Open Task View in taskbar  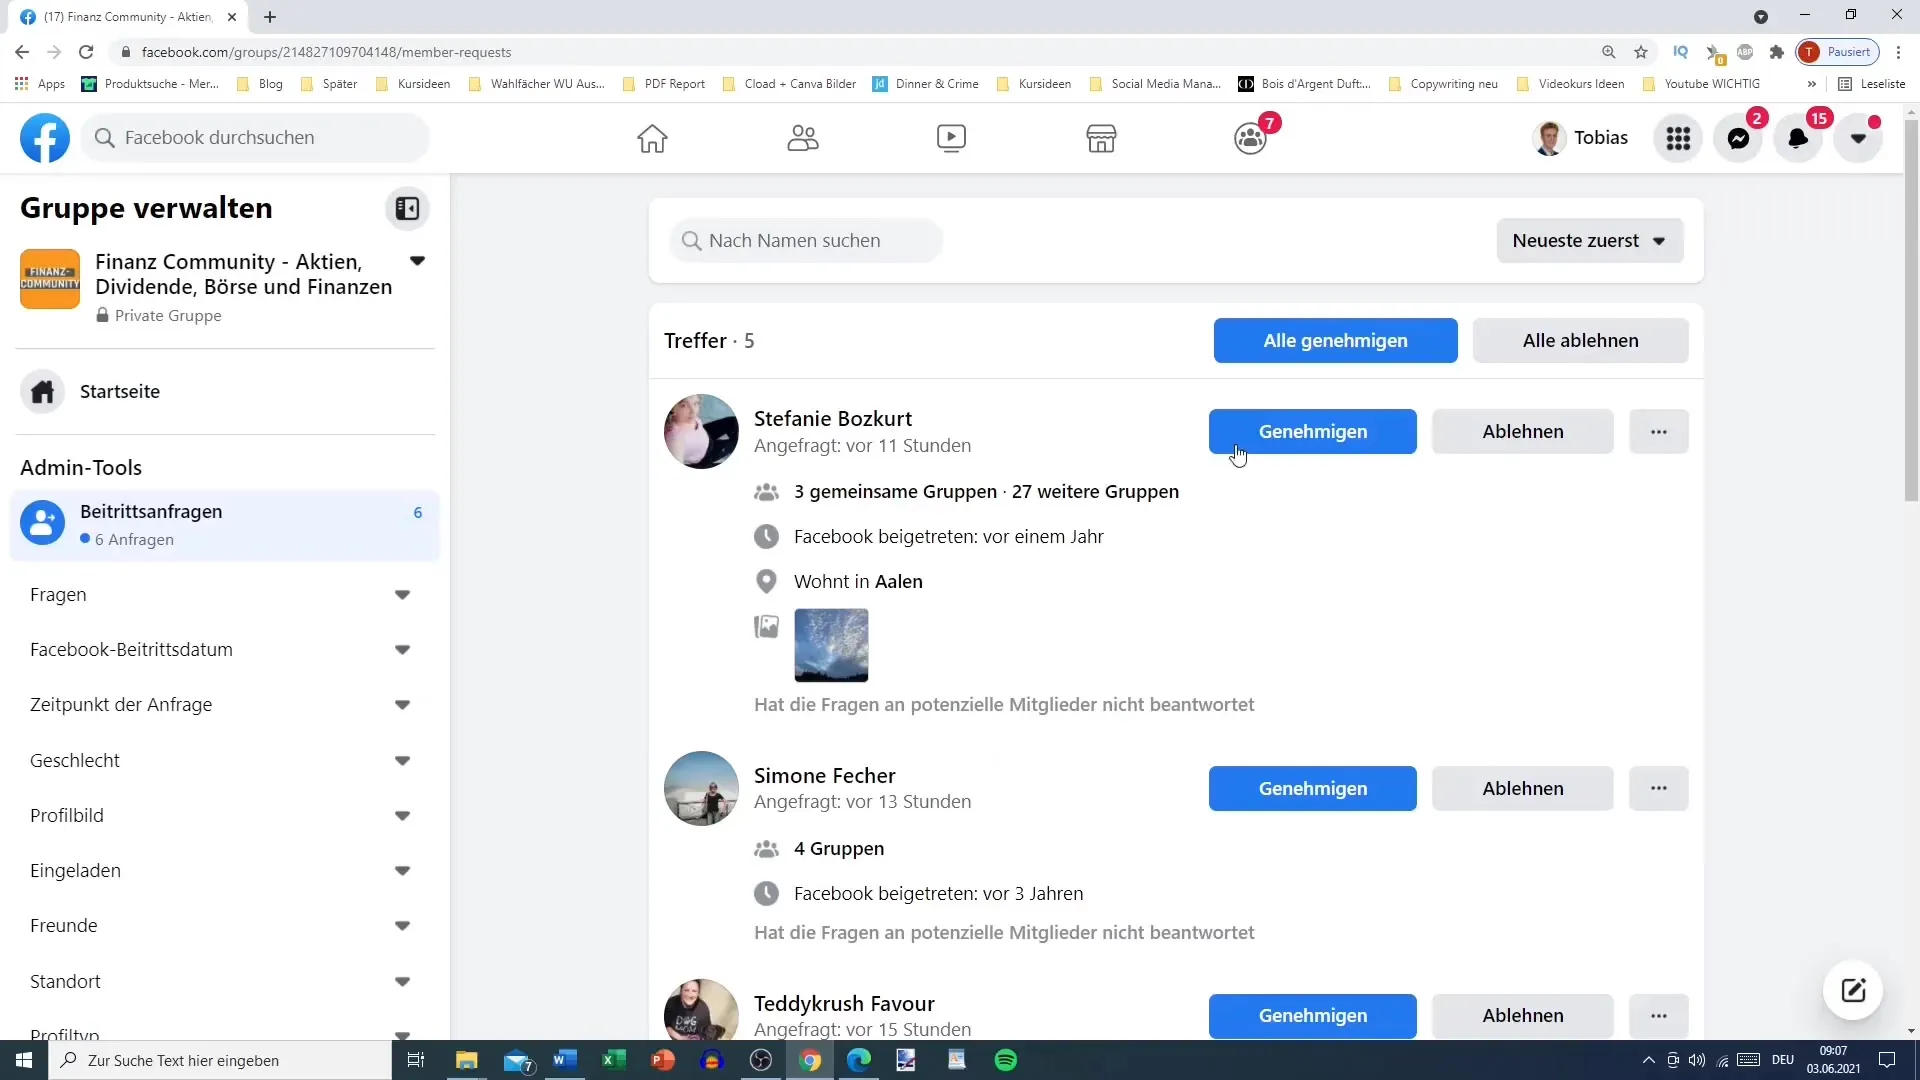tap(416, 1060)
